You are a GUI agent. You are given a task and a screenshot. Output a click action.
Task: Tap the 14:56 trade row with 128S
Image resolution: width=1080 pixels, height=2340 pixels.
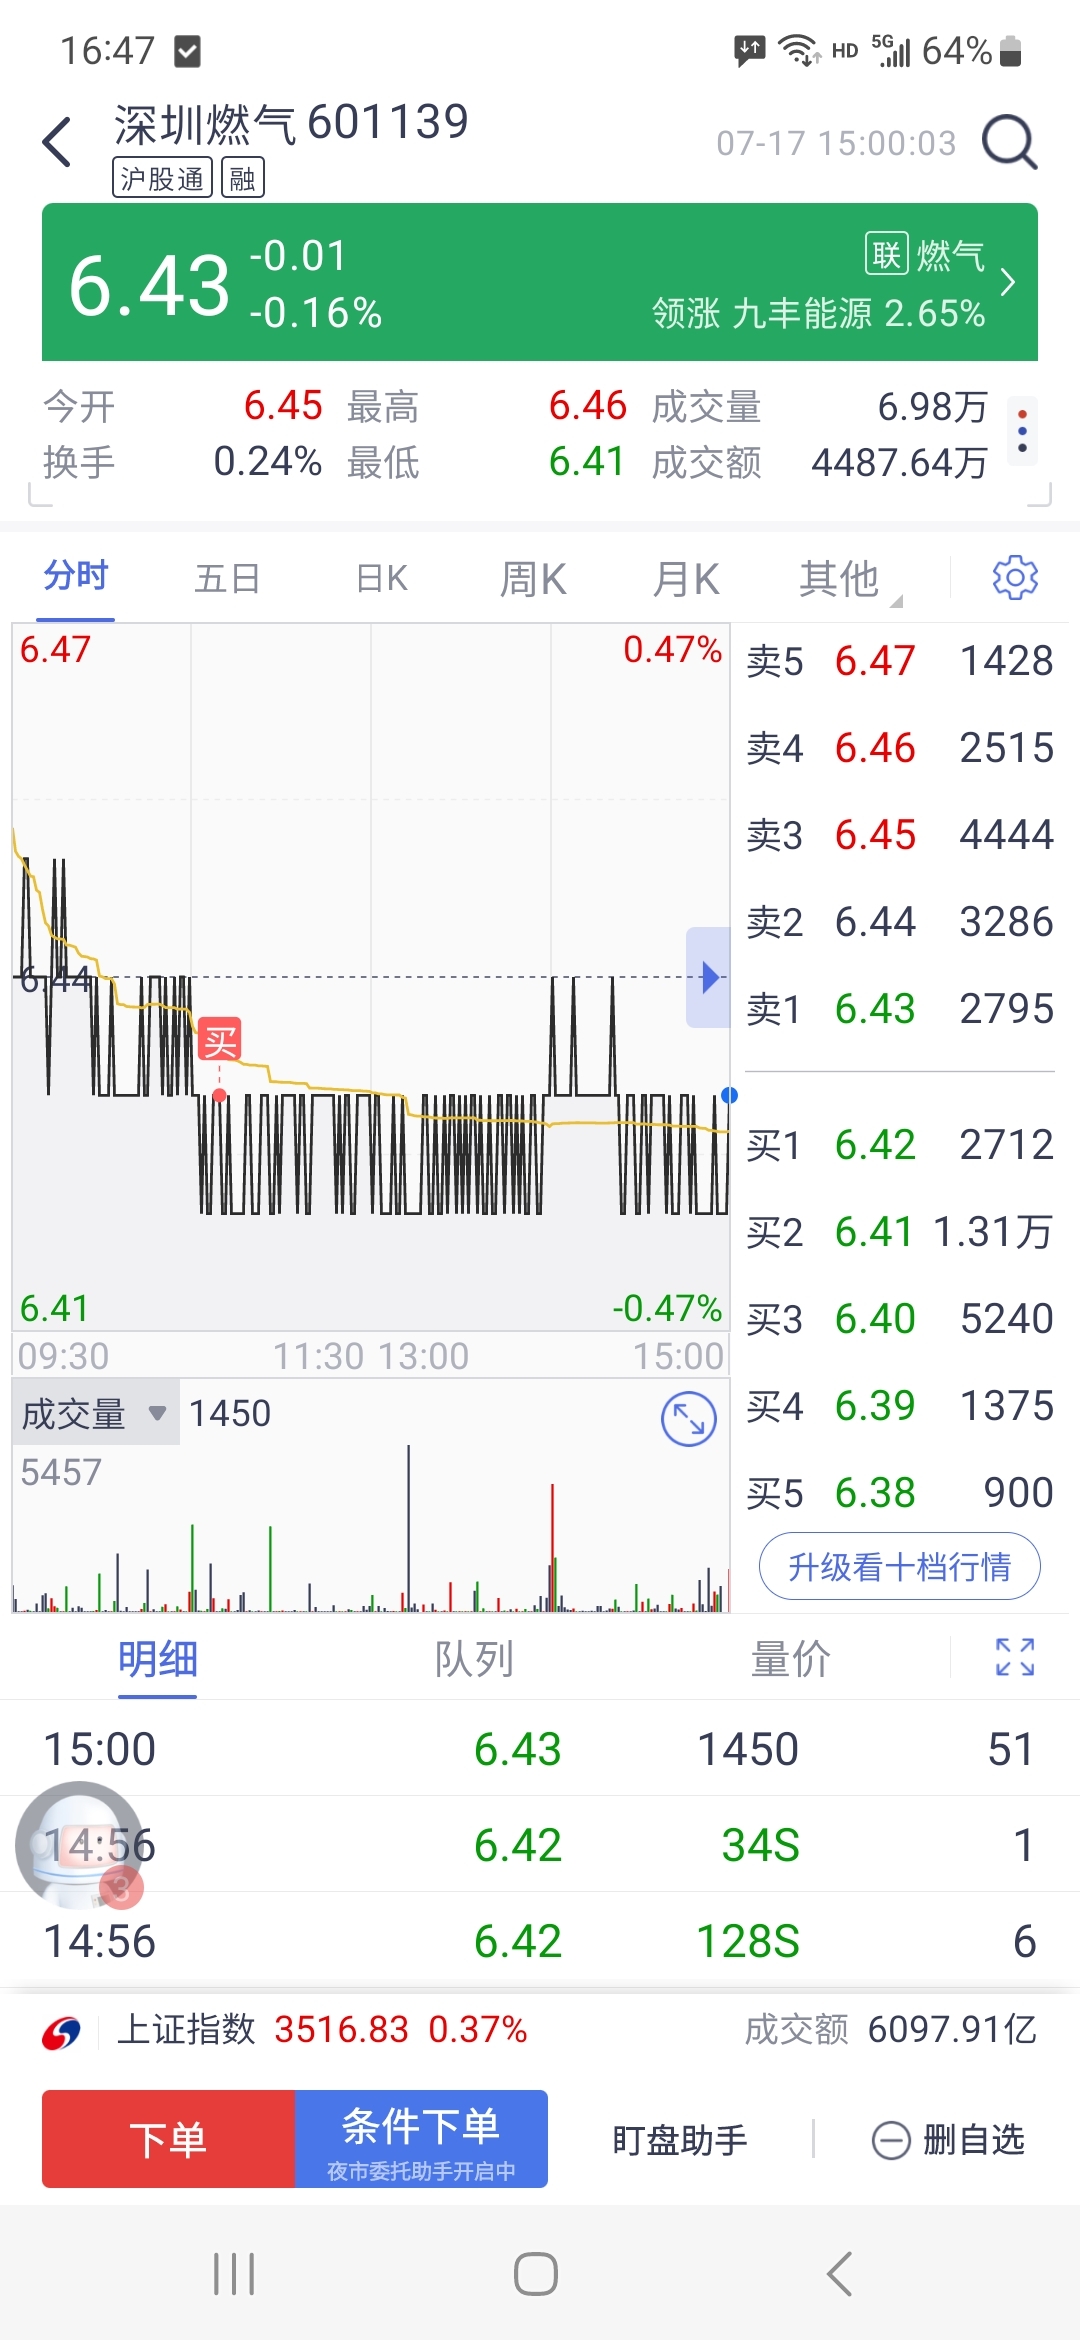(540, 1941)
